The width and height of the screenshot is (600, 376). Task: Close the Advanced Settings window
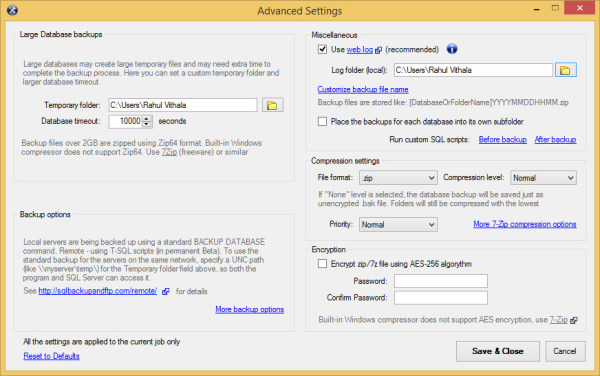pos(579,8)
